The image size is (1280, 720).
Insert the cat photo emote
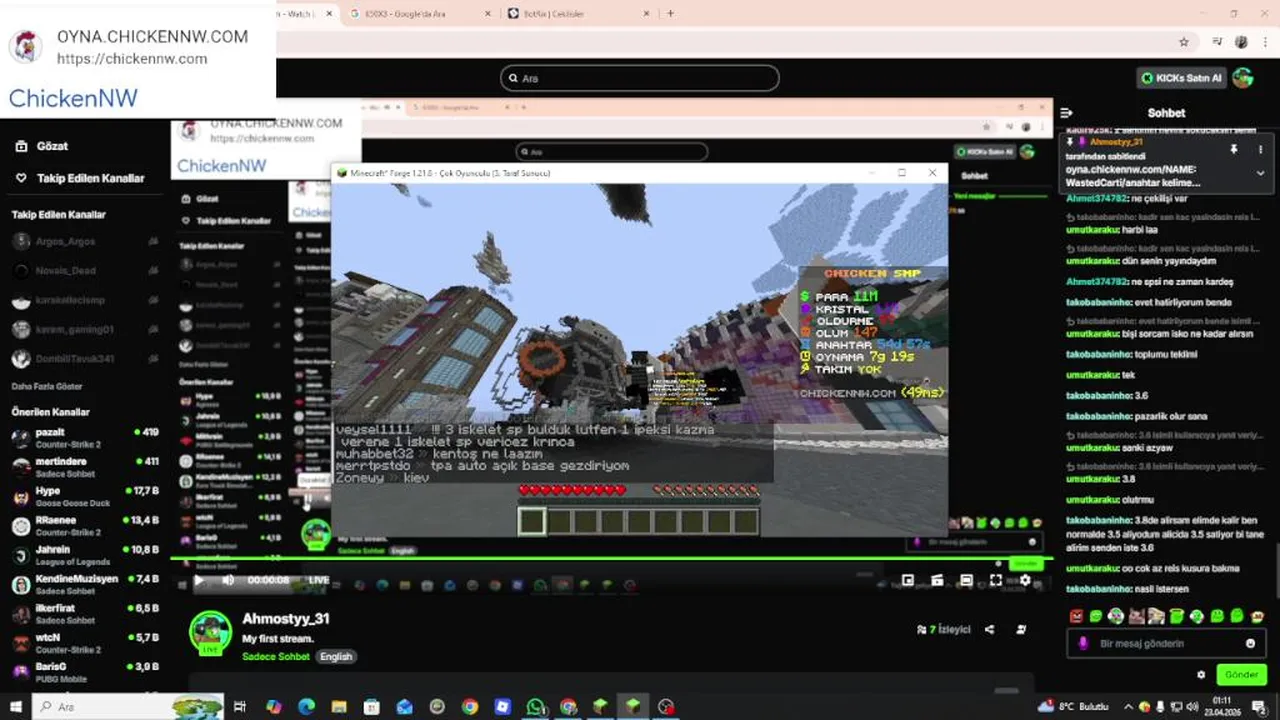1136,616
